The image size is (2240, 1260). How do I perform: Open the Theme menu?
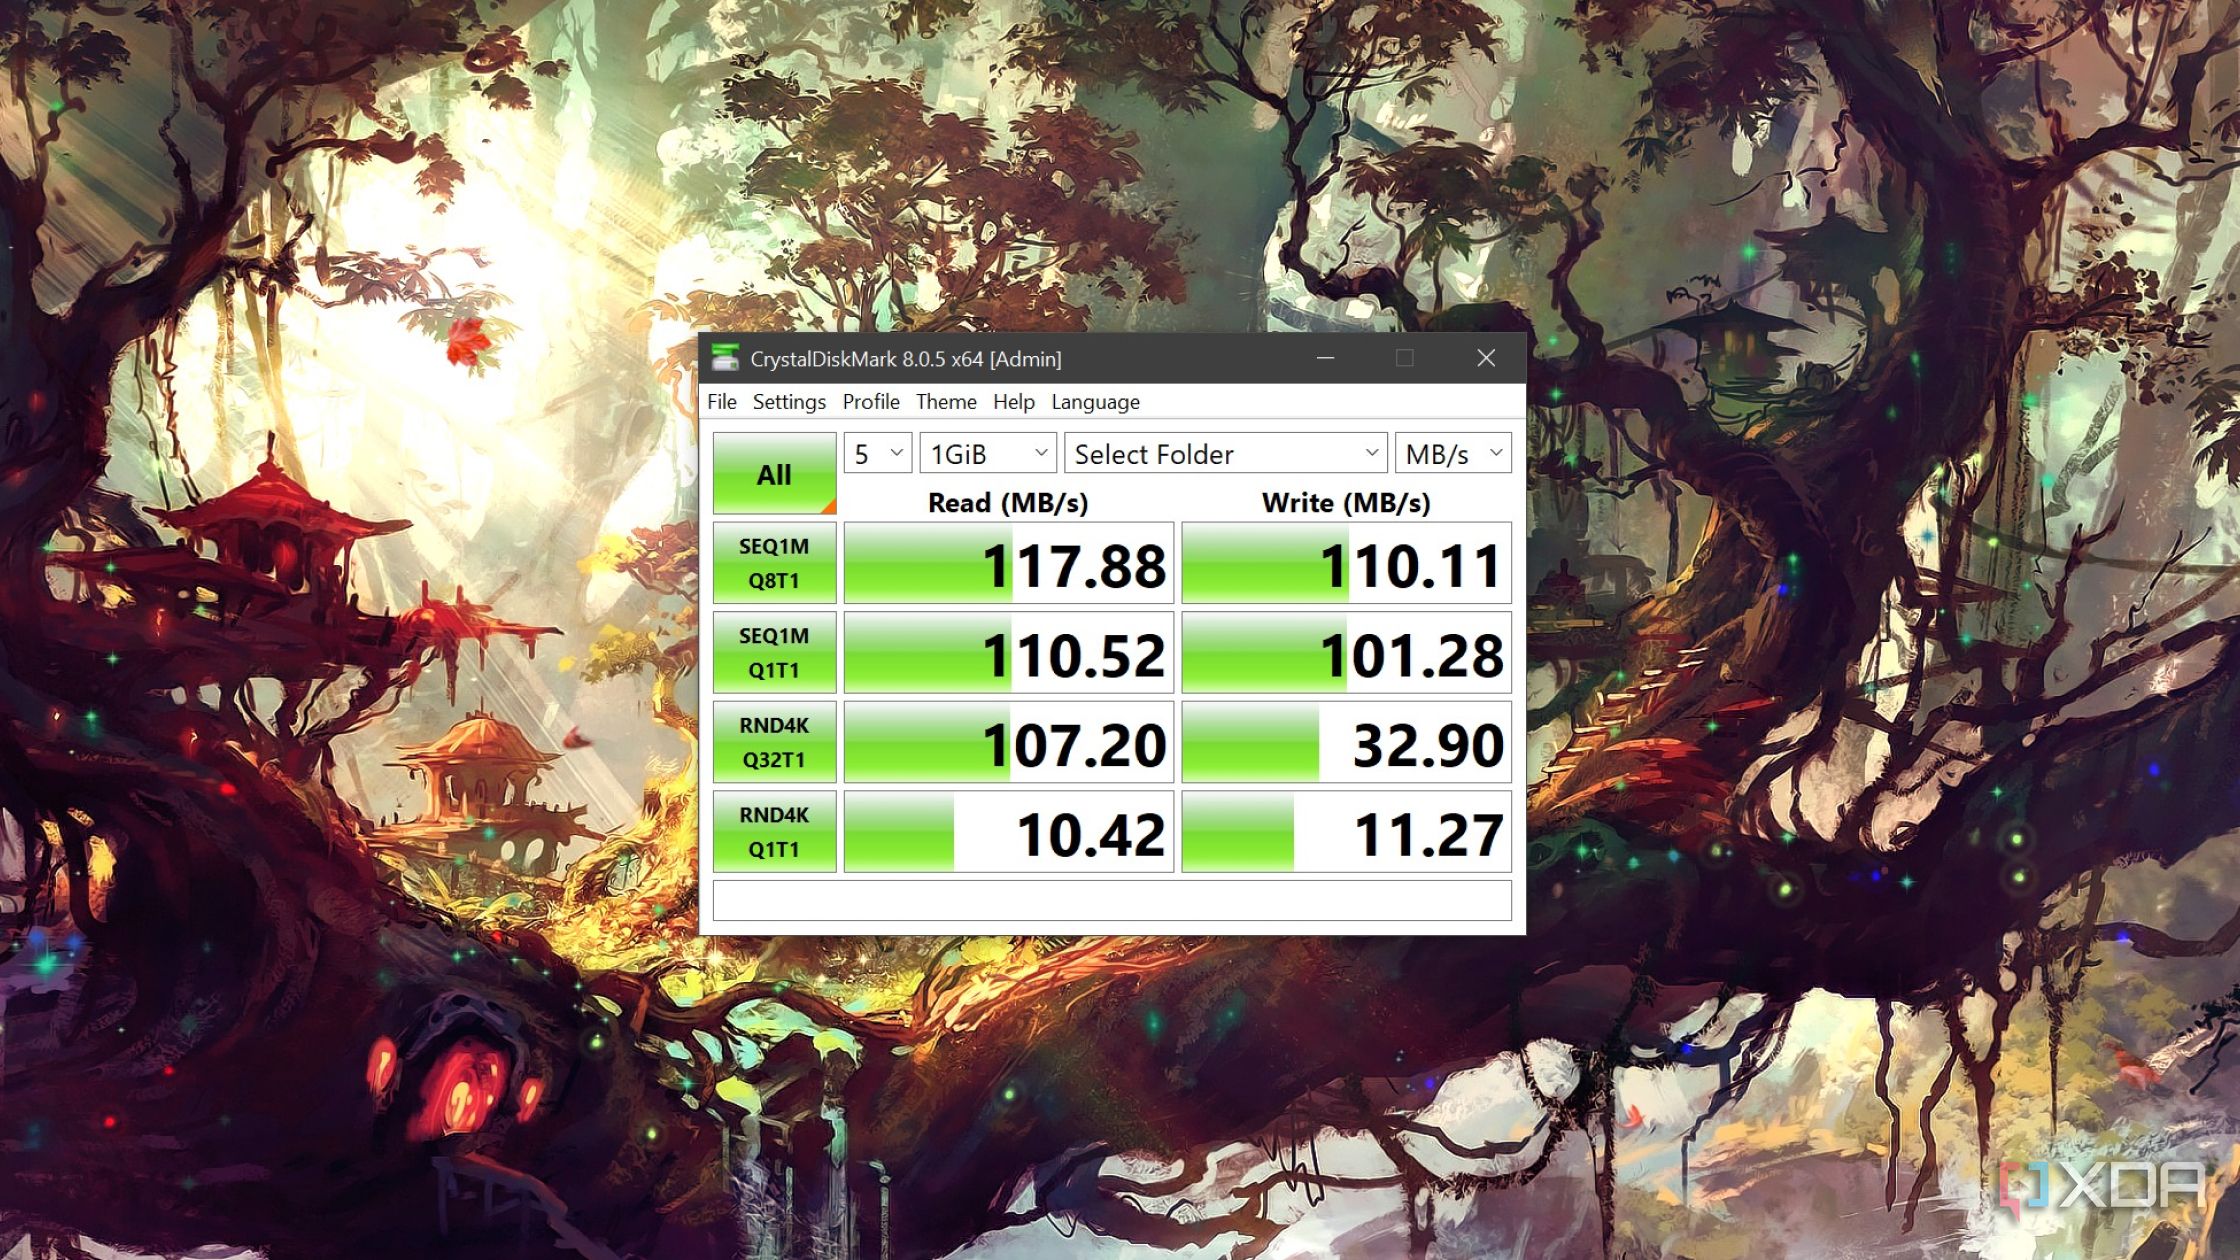[x=946, y=402]
